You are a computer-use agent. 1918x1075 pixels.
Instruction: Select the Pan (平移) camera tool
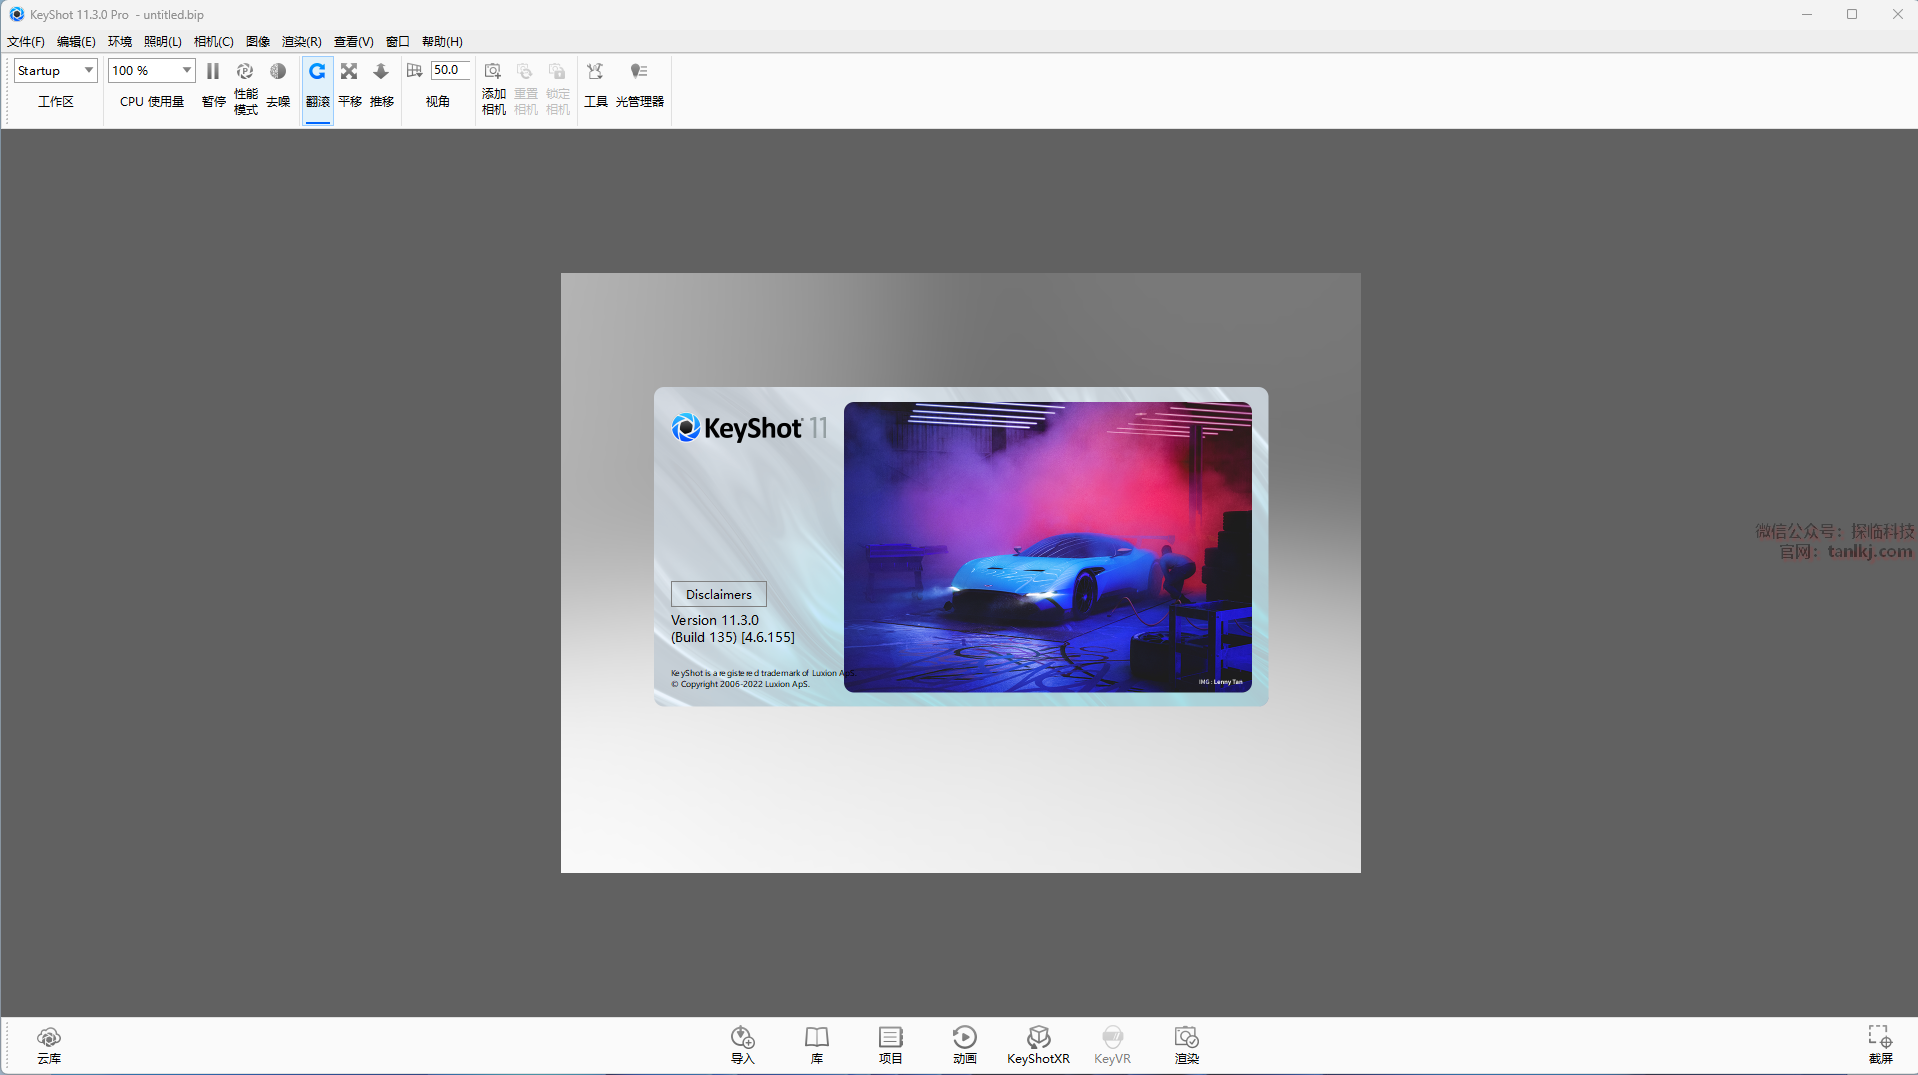(x=349, y=72)
